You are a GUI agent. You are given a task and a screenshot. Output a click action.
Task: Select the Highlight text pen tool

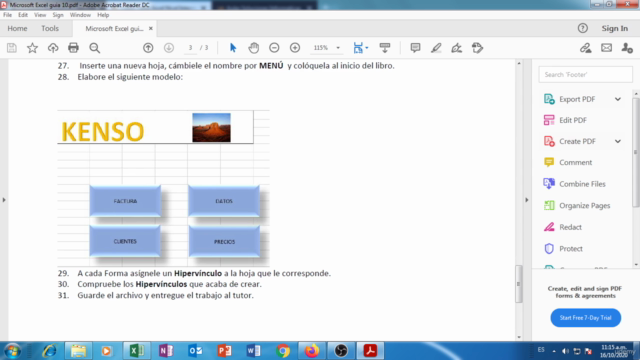click(x=436, y=48)
